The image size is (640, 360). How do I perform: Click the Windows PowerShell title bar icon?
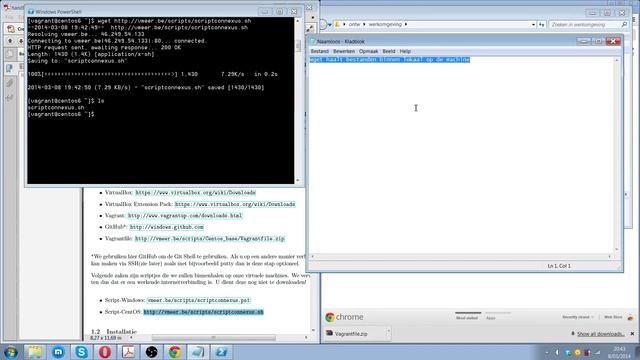click(x=31, y=12)
